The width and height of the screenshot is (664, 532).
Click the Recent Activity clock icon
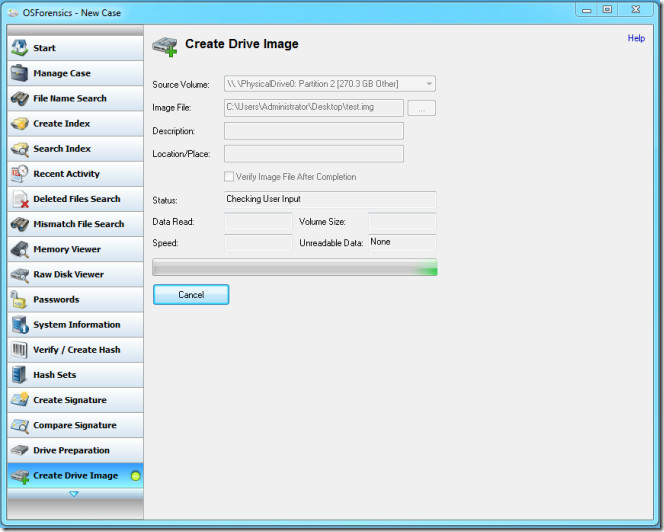19,174
